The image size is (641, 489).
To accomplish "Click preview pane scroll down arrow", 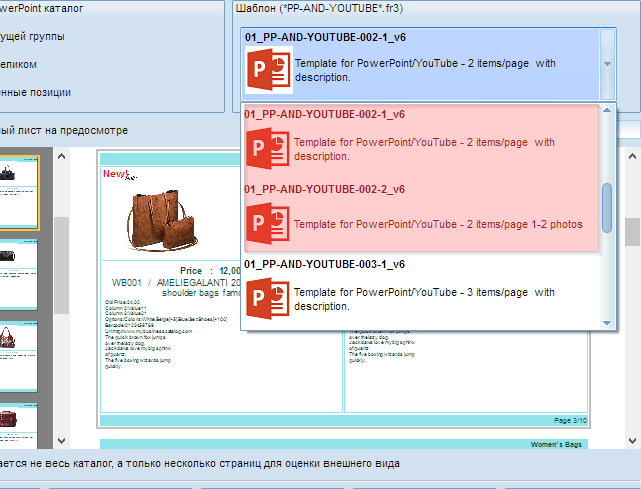I will [632, 441].
